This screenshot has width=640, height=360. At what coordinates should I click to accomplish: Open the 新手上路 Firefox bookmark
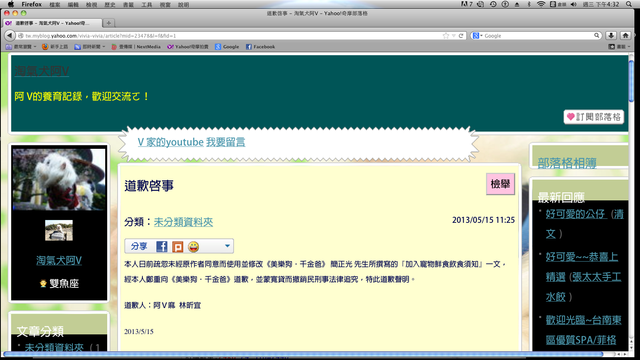pyautogui.click(x=55, y=47)
